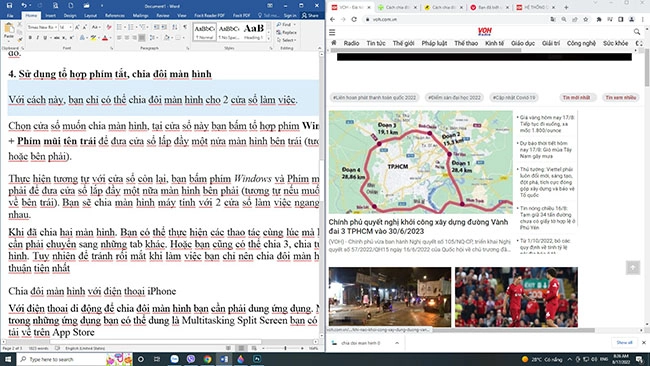Apply strikethrough formatting in Word
This screenshot has width=650, height=366.
point(57,38)
